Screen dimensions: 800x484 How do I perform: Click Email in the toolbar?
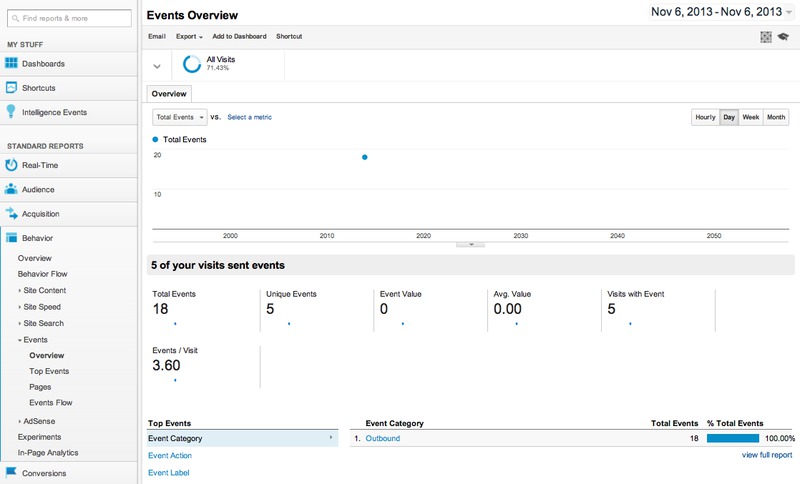[157, 37]
